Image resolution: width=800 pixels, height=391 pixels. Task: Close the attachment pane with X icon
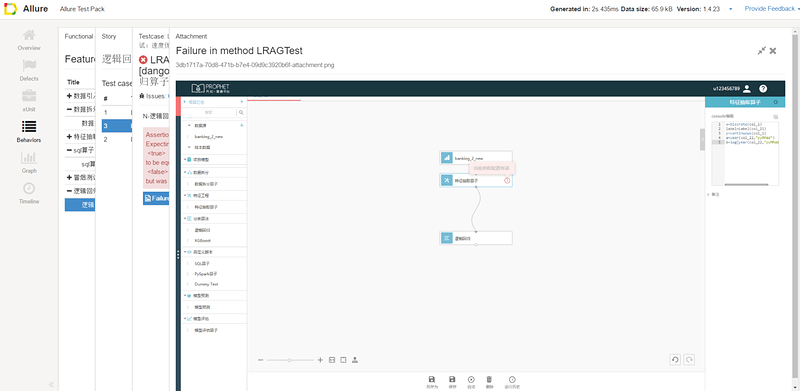[773, 51]
